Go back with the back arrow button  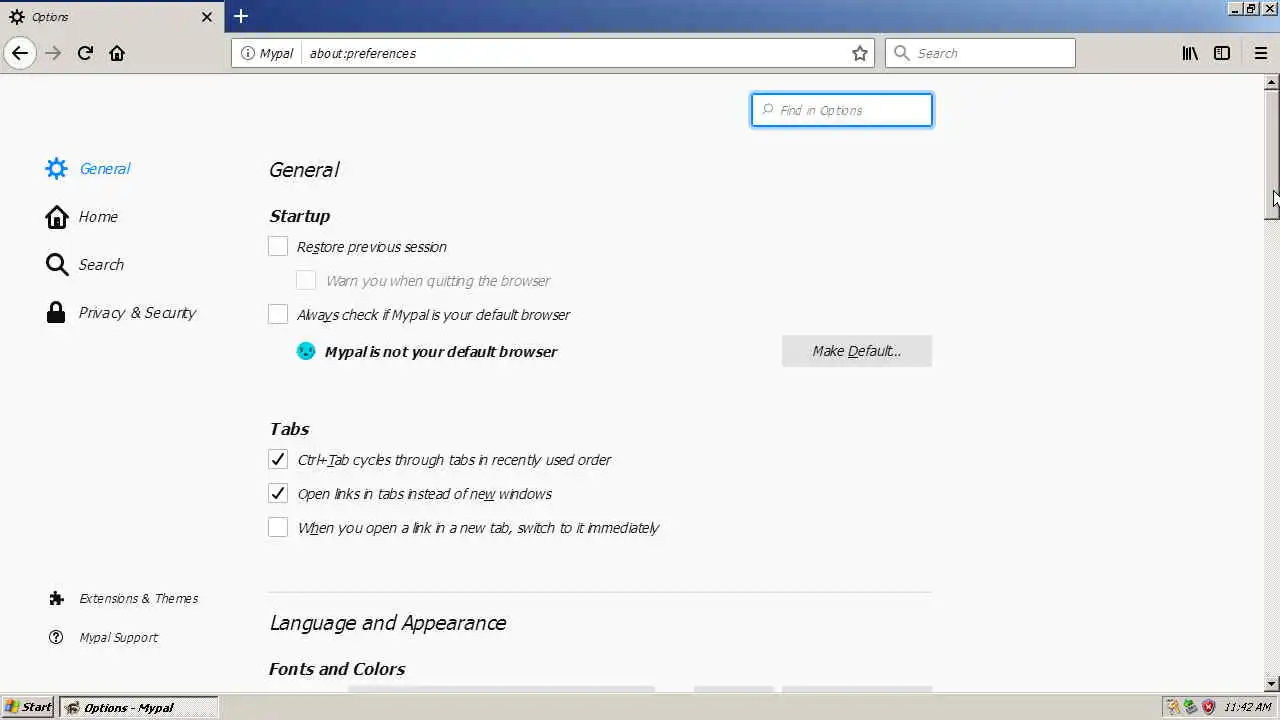[x=20, y=53]
